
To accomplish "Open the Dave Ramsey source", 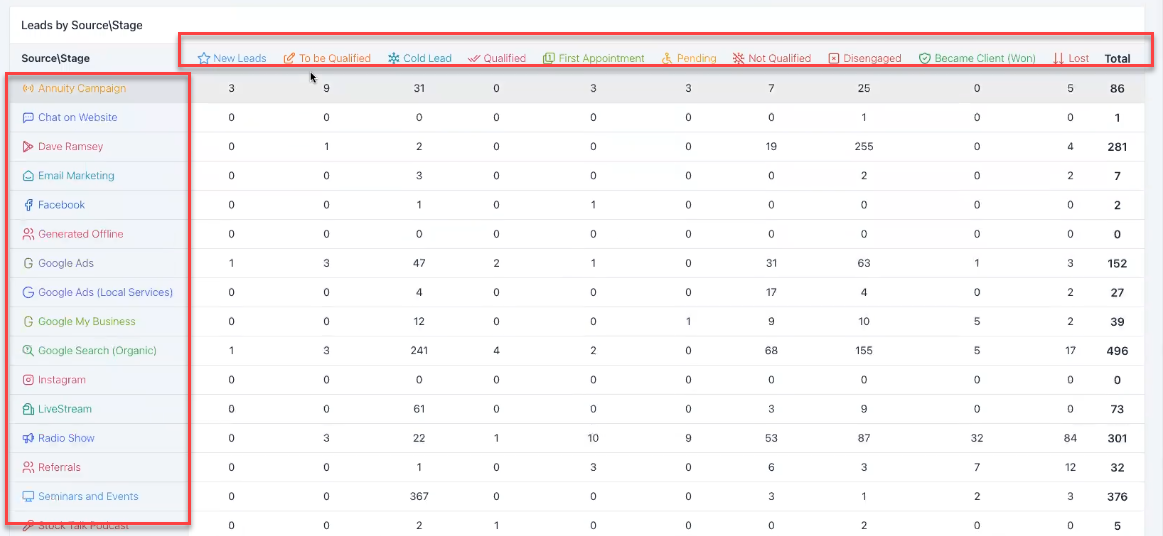I will click(70, 147).
